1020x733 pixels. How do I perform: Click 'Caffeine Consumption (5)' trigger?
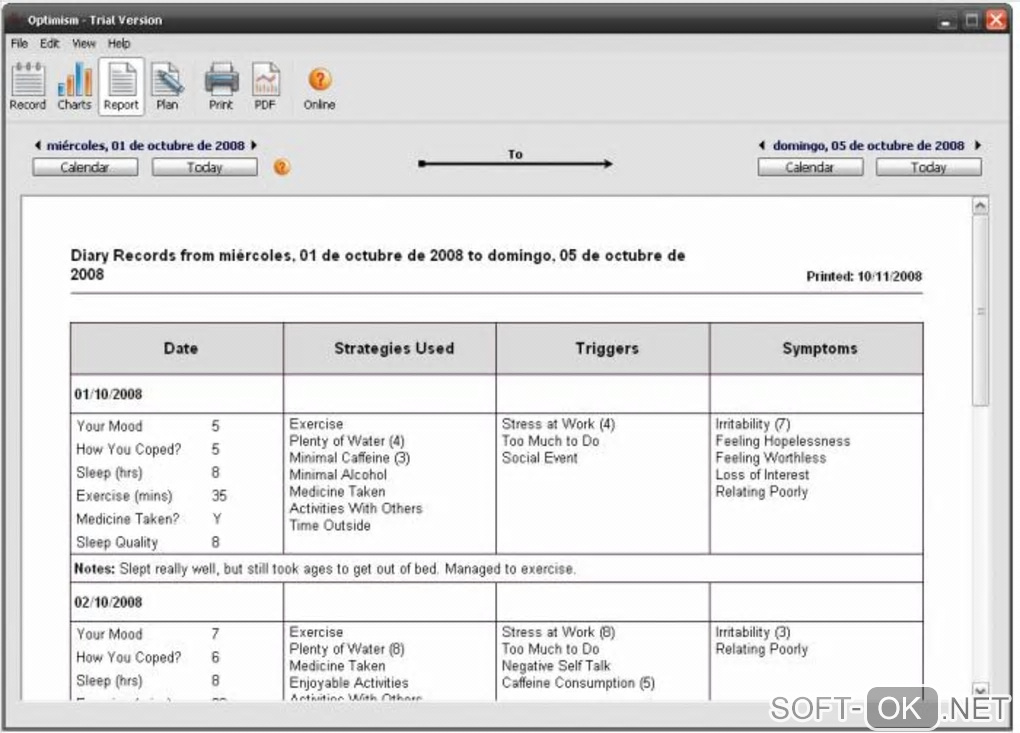tap(578, 683)
